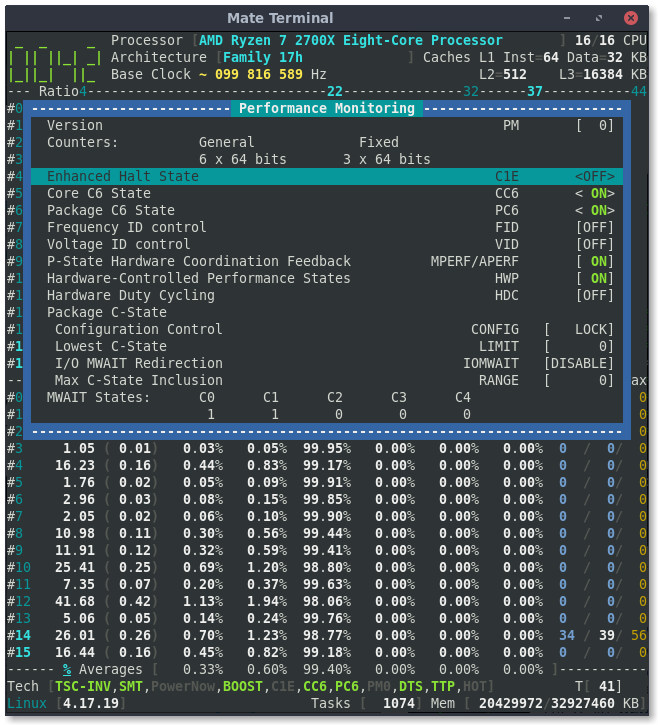Toggle Package C6 State PC6 < ON>
The height and width of the screenshot is (725, 658).
coord(595,210)
